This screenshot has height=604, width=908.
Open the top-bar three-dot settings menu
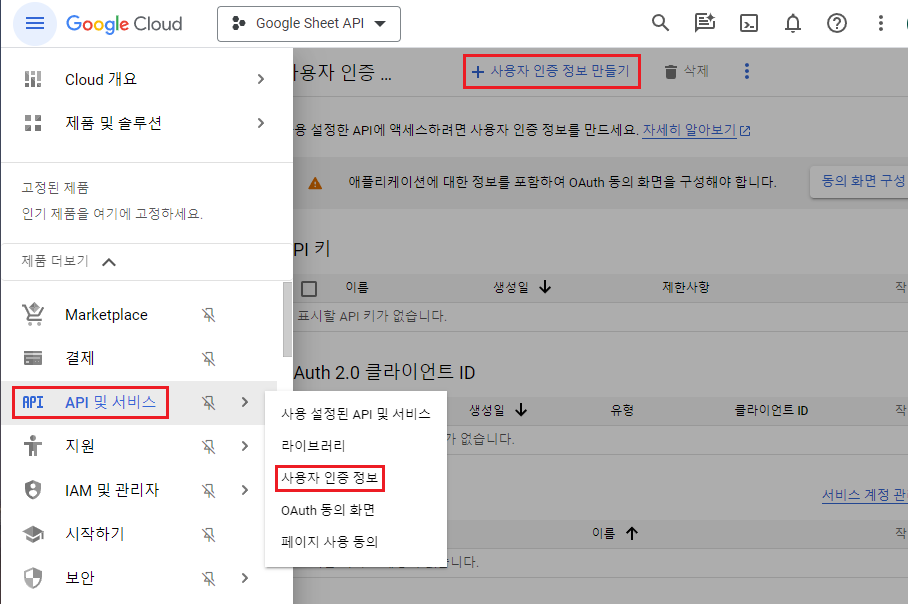click(881, 23)
